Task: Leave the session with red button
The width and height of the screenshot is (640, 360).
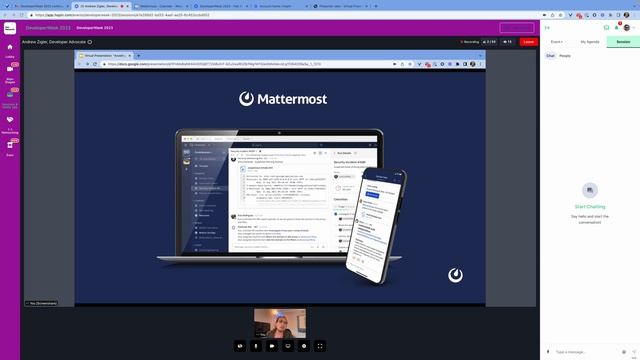Action: tap(529, 42)
